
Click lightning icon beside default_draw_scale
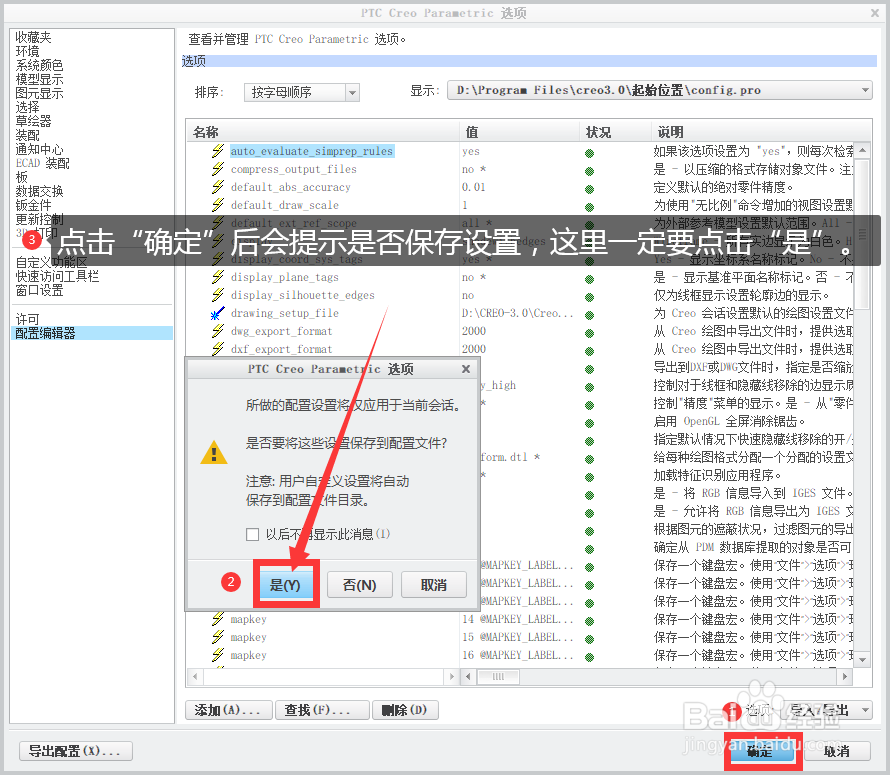[217, 205]
